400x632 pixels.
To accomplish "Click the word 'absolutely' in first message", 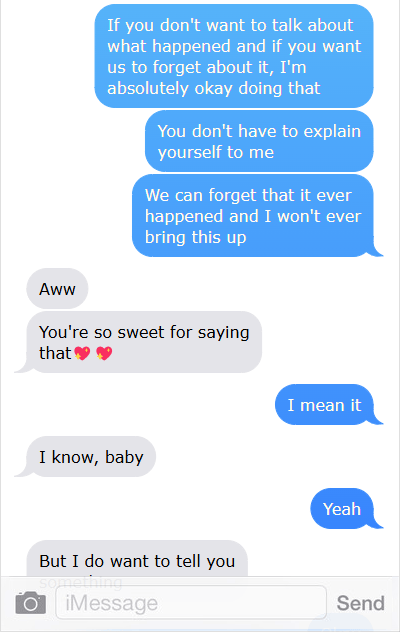I will pyautogui.click(x=148, y=88).
